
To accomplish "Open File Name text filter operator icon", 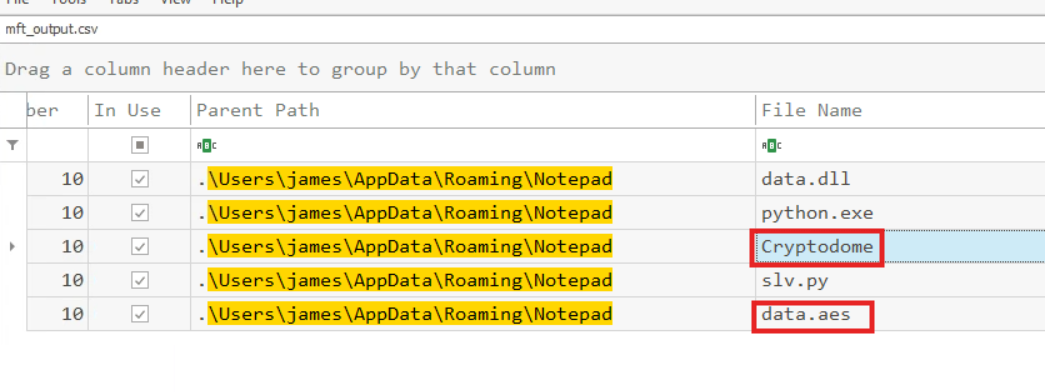I will pos(772,145).
